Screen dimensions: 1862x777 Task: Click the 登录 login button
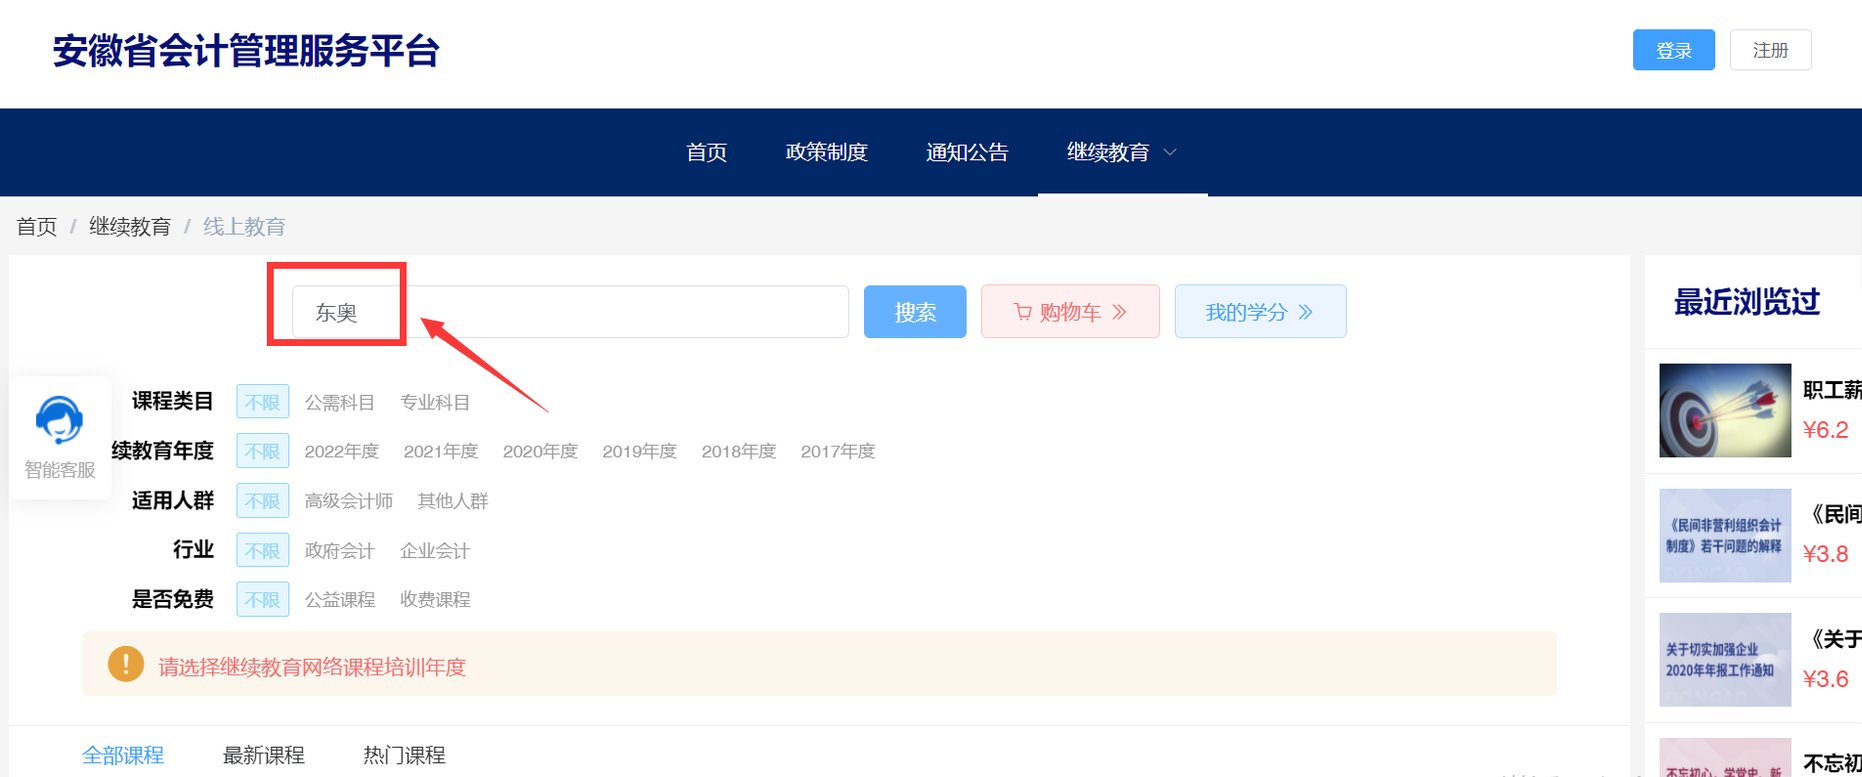1673,50
